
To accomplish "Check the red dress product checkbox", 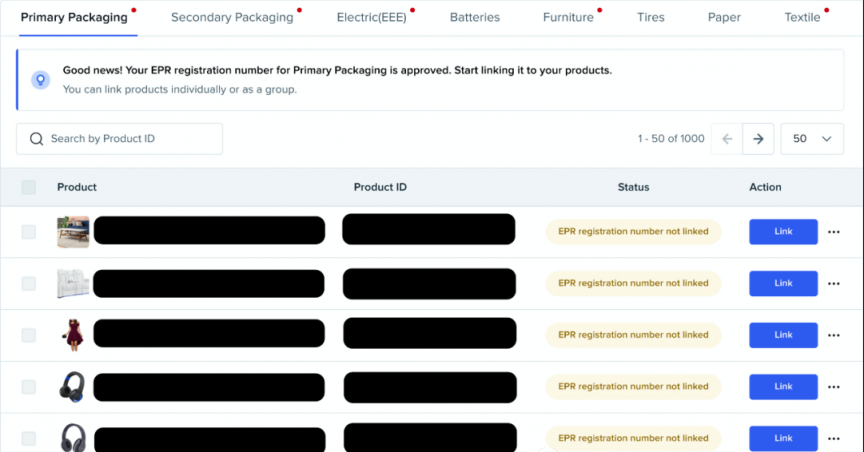I will (x=29, y=335).
